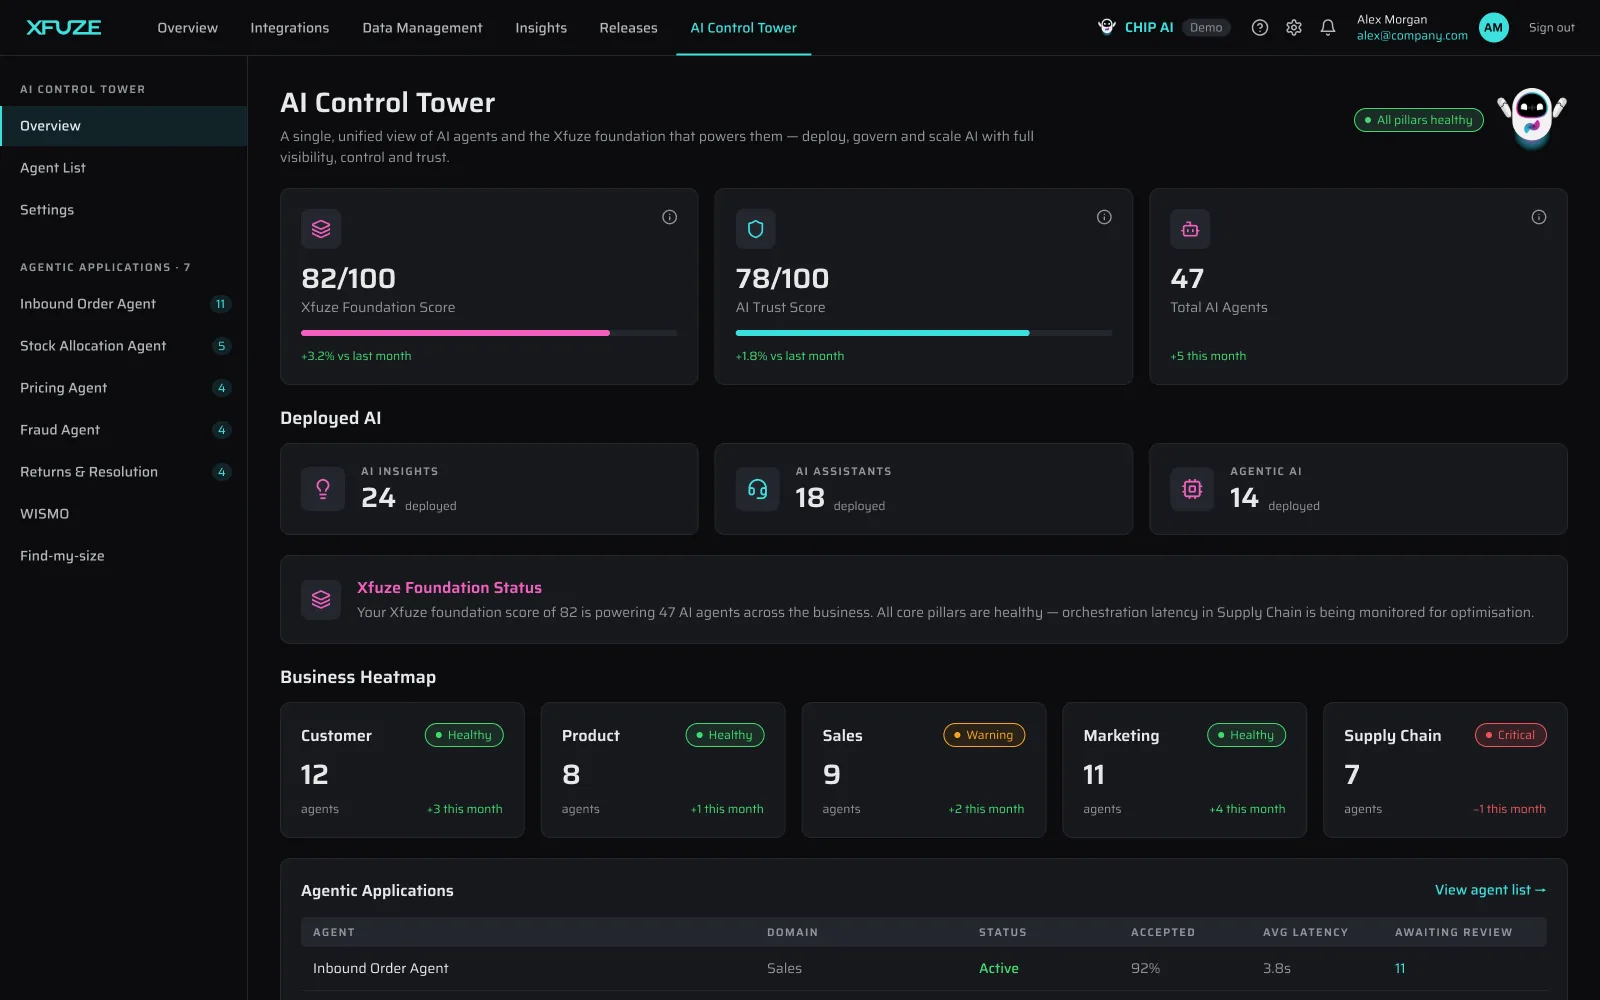Click the AI Assistants headset icon
This screenshot has width=1600, height=1000.
coord(758,489)
